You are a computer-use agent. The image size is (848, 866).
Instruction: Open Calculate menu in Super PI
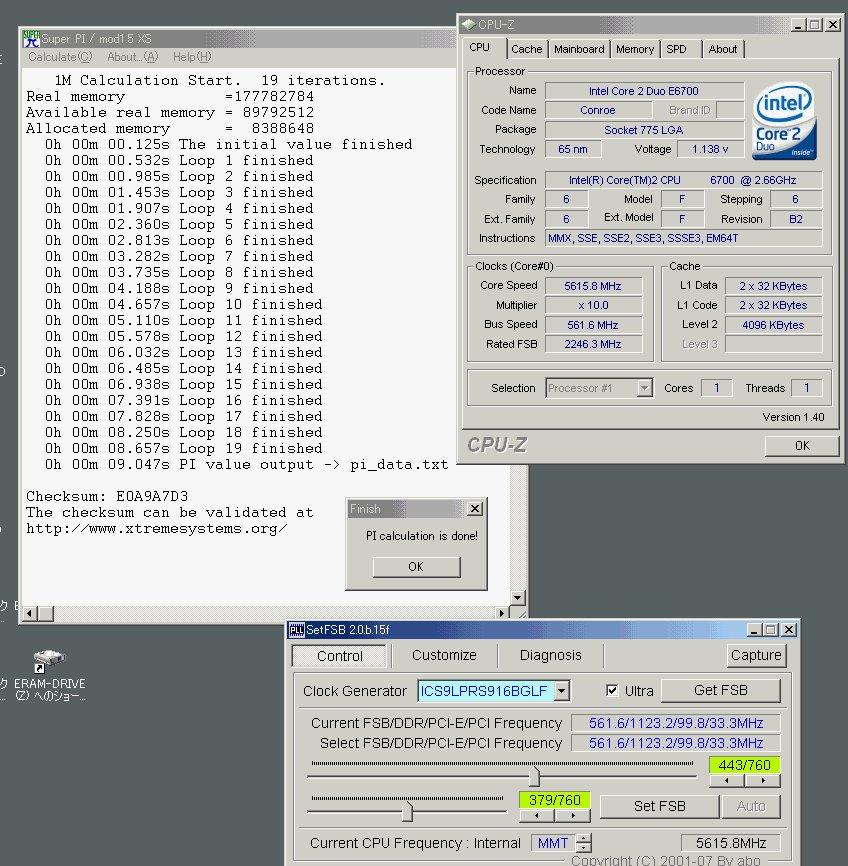coord(60,57)
